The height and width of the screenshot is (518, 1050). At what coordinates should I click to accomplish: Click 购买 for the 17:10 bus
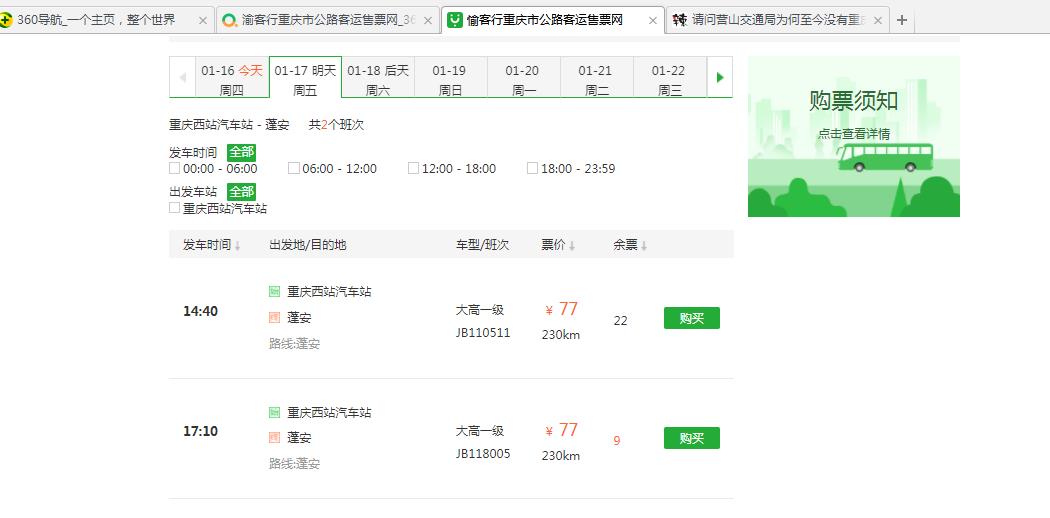tap(691, 438)
